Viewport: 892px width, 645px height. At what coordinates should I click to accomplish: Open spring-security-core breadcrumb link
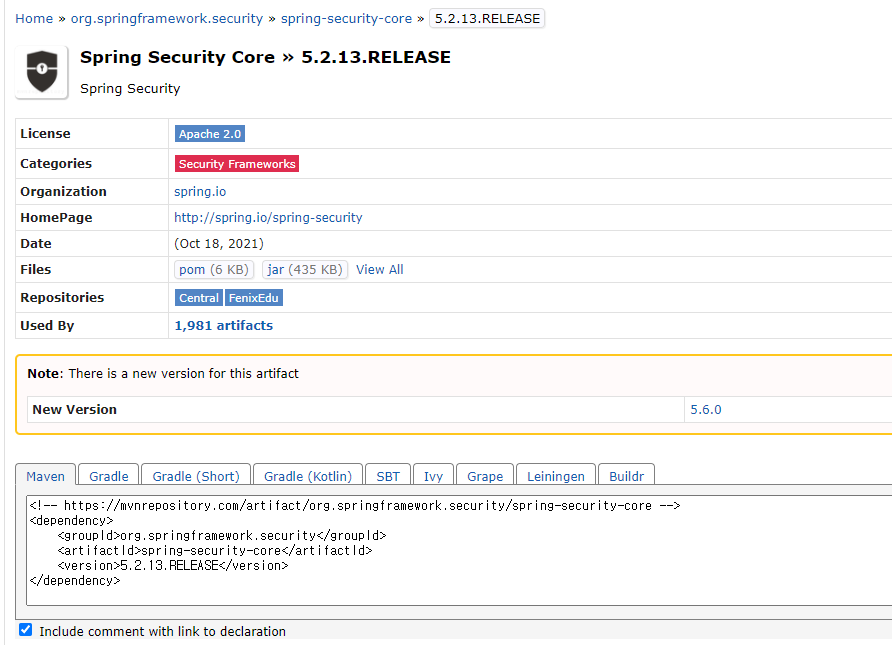pyautogui.click(x=346, y=19)
